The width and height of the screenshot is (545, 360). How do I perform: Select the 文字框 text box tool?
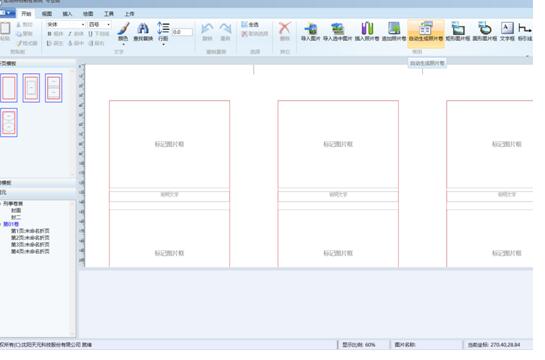tap(507, 32)
